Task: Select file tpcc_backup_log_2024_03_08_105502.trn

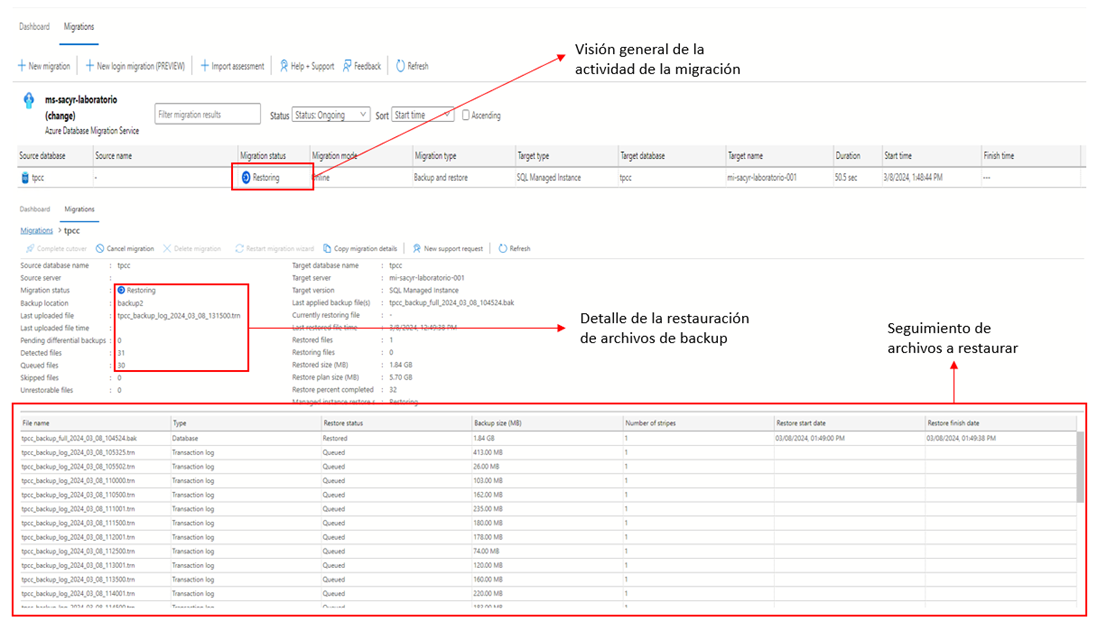Action: click(x=78, y=466)
